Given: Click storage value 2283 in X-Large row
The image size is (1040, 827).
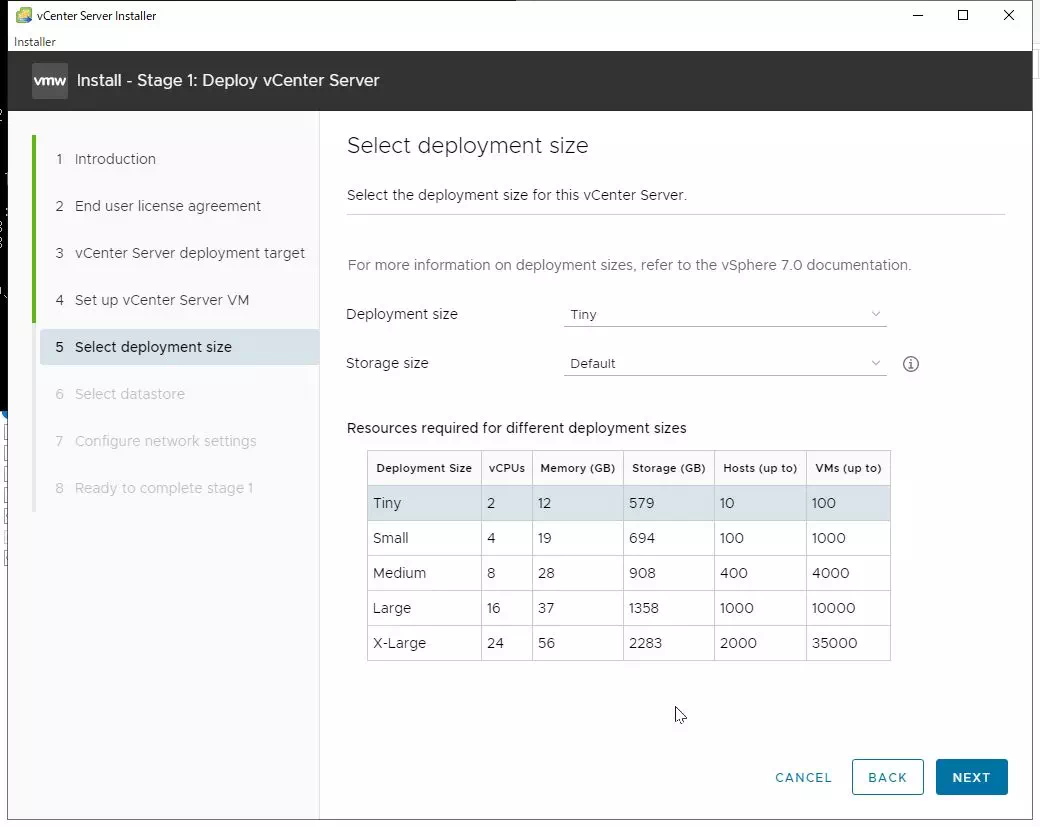Looking at the screenshot, I should point(645,643).
